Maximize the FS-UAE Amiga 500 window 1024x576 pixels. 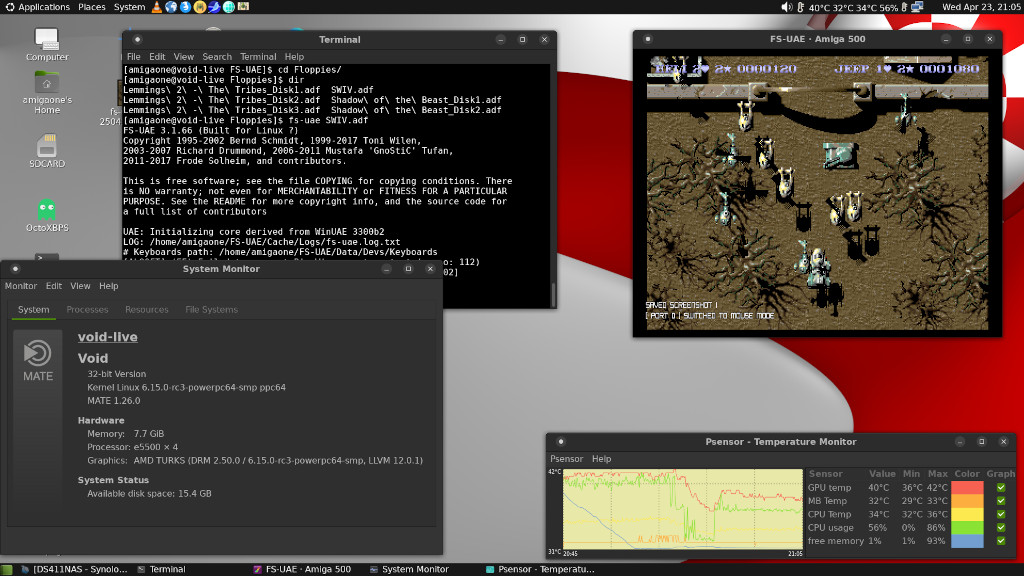point(968,39)
